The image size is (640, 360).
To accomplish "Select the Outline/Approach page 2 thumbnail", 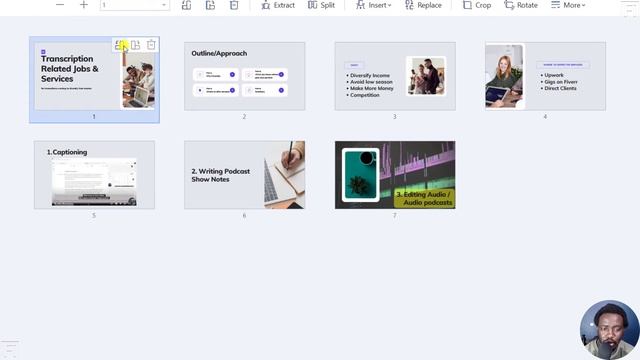I will [x=244, y=76].
